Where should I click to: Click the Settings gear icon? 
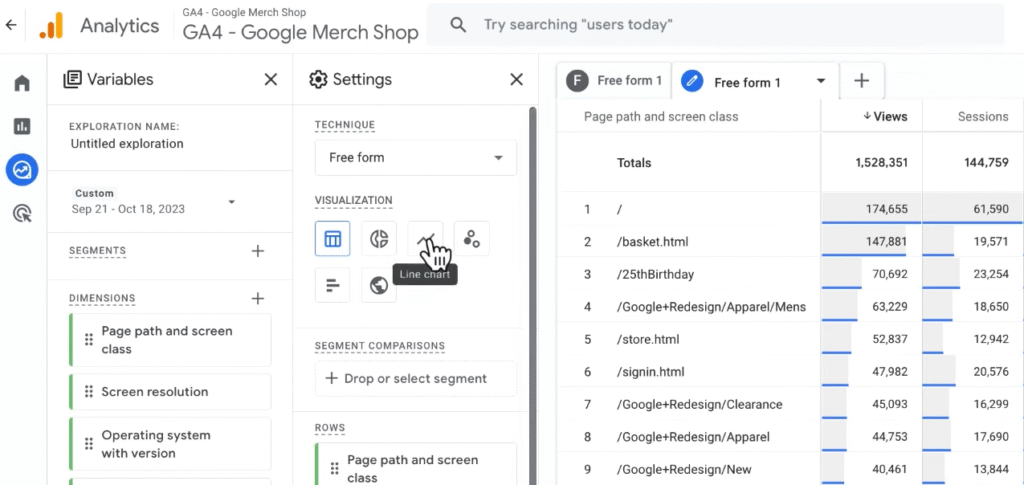tap(318, 80)
